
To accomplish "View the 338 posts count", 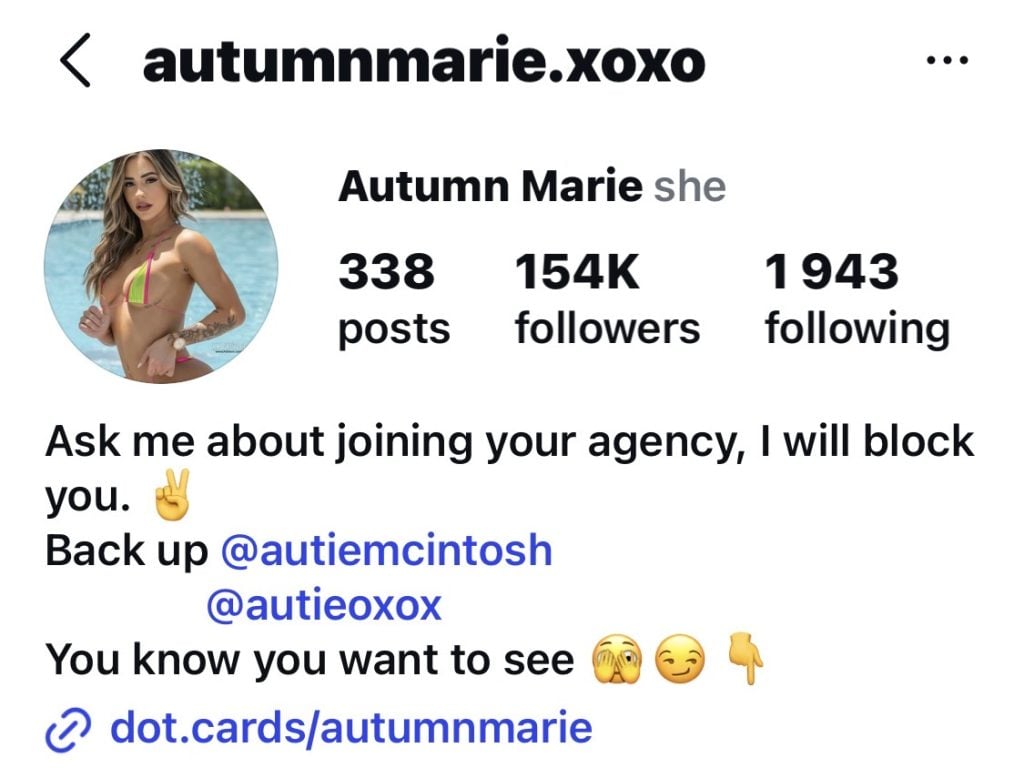I will click(394, 299).
